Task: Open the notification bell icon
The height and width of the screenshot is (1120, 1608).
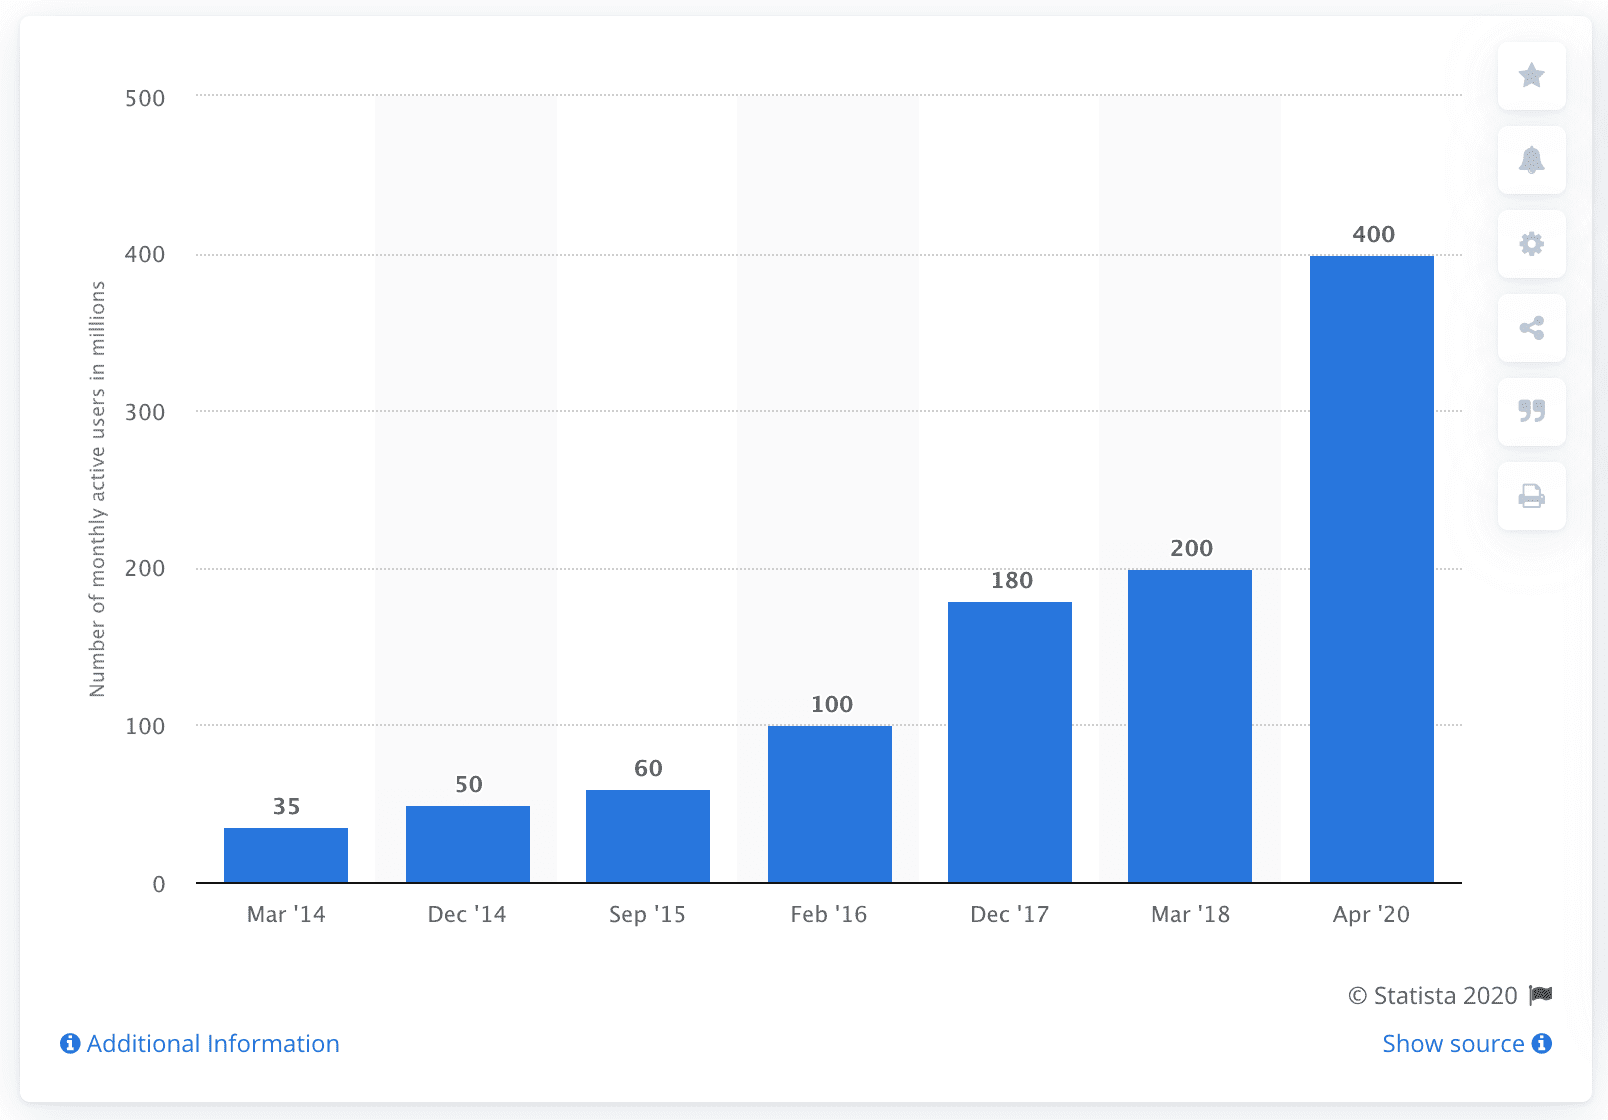Action: click(1530, 161)
